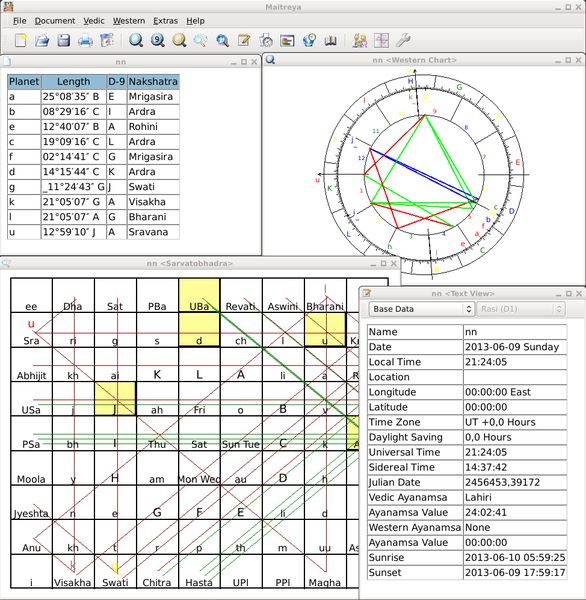This screenshot has height=600, width=586.
Task: Open the Vedic menu
Action: click(94, 21)
